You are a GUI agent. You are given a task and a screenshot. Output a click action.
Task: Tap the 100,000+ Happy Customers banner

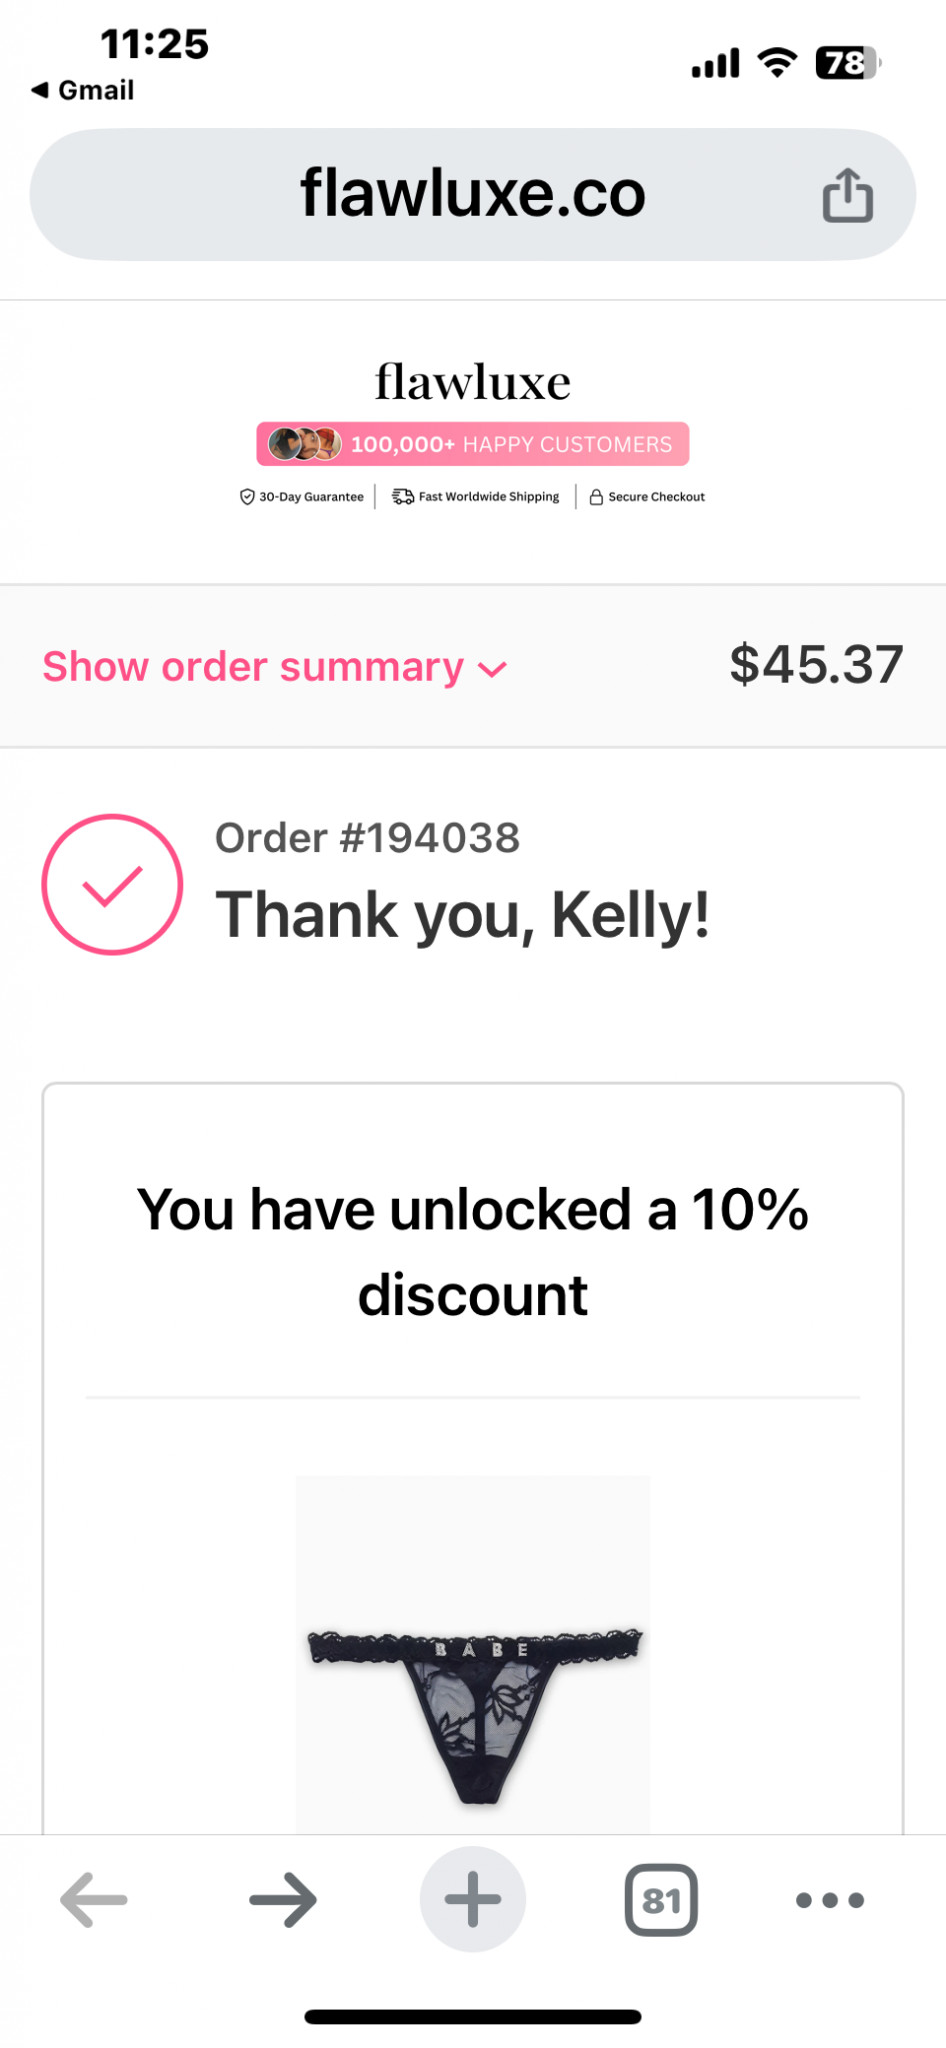coord(473,444)
